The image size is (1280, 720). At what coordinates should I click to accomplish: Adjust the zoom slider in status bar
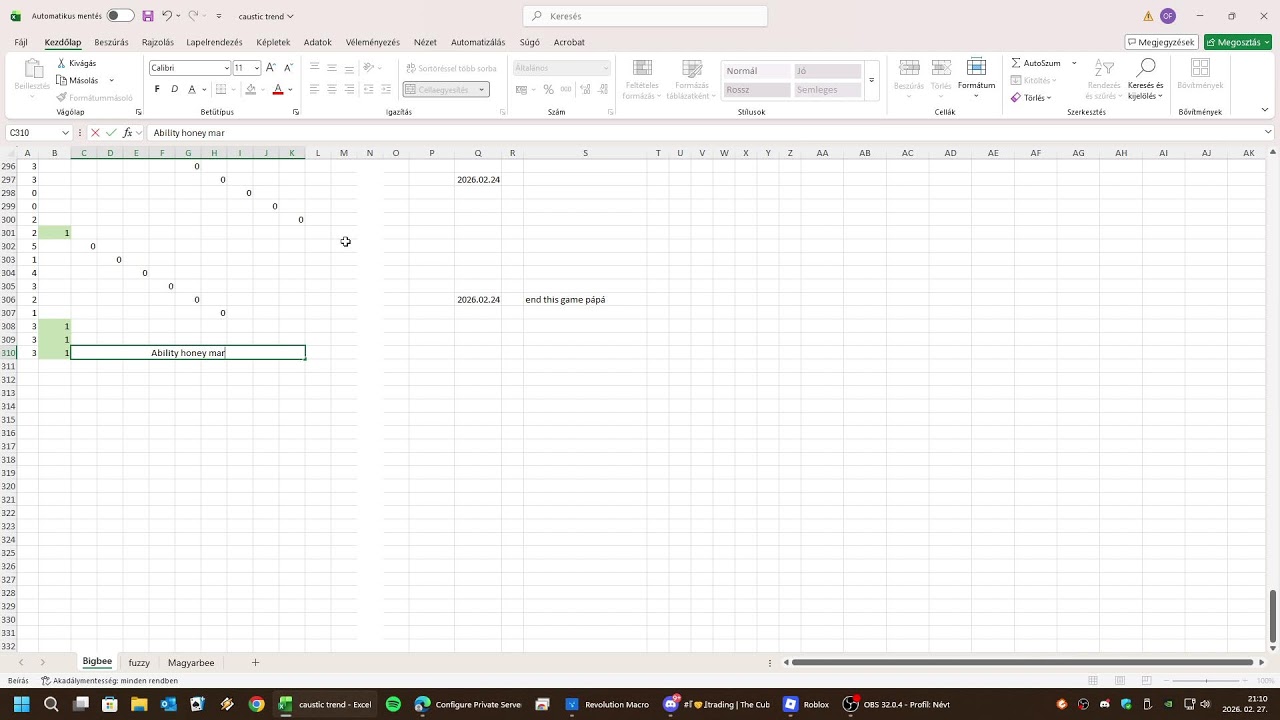pyautogui.click(x=1207, y=680)
